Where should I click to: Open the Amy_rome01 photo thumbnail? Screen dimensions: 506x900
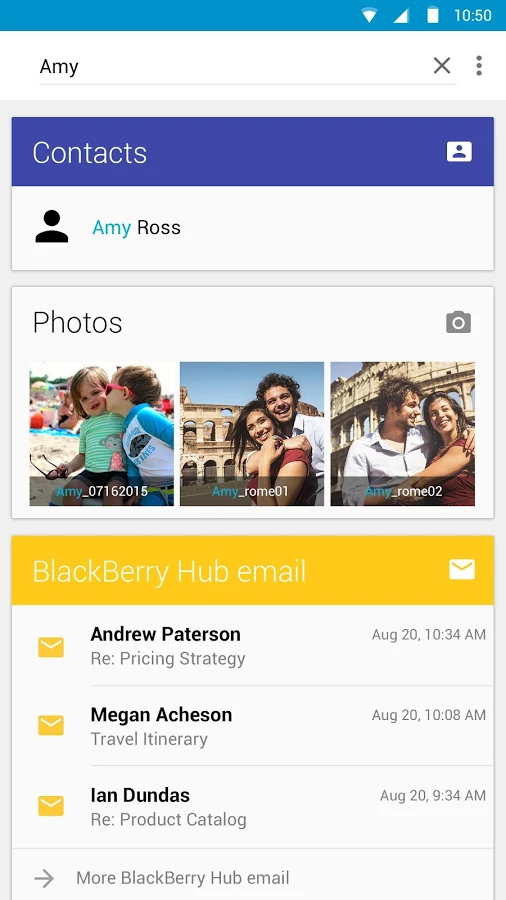click(x=252, y=433)
